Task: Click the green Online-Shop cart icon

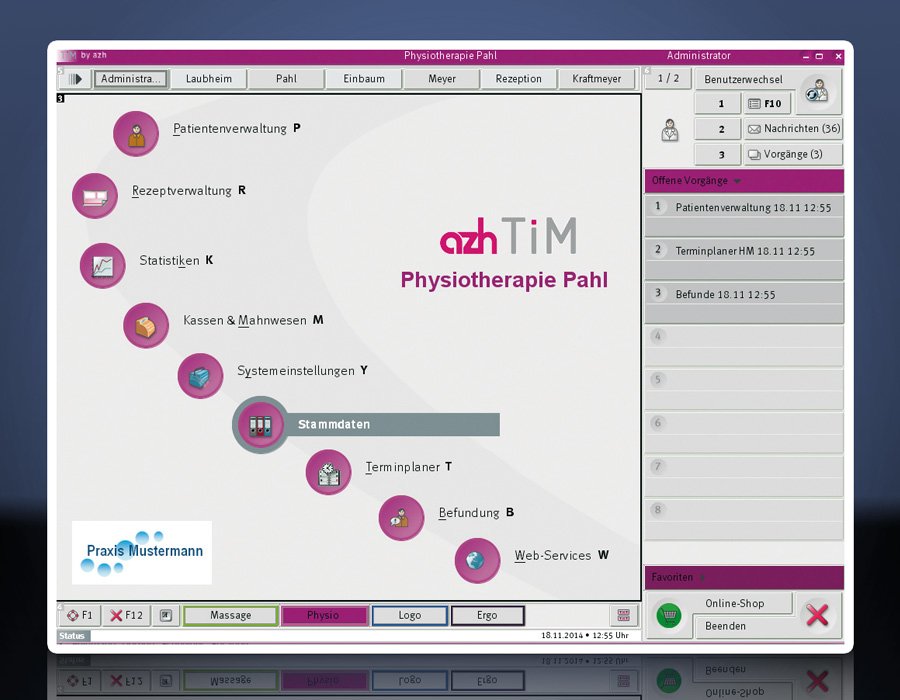Action: 669,616
